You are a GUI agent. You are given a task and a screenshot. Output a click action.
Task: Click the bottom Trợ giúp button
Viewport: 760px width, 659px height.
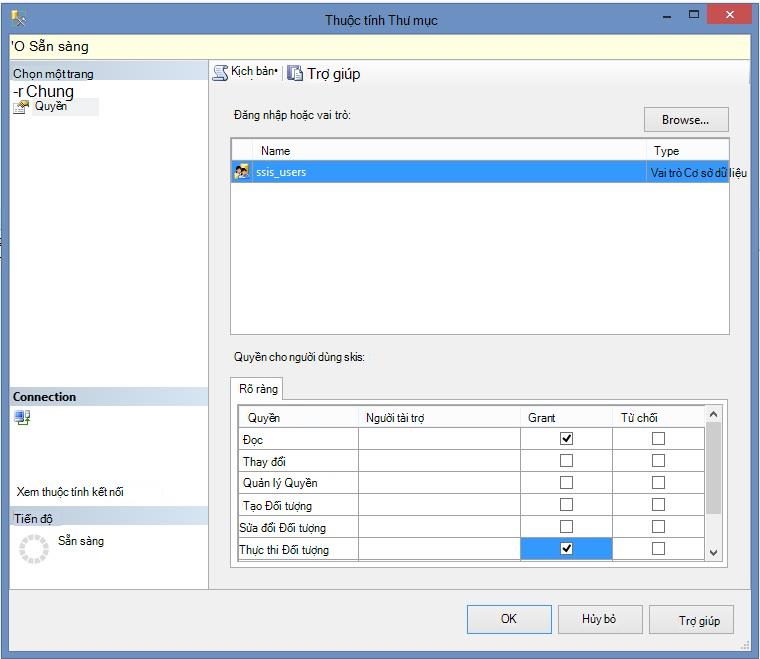pos(692,620)
